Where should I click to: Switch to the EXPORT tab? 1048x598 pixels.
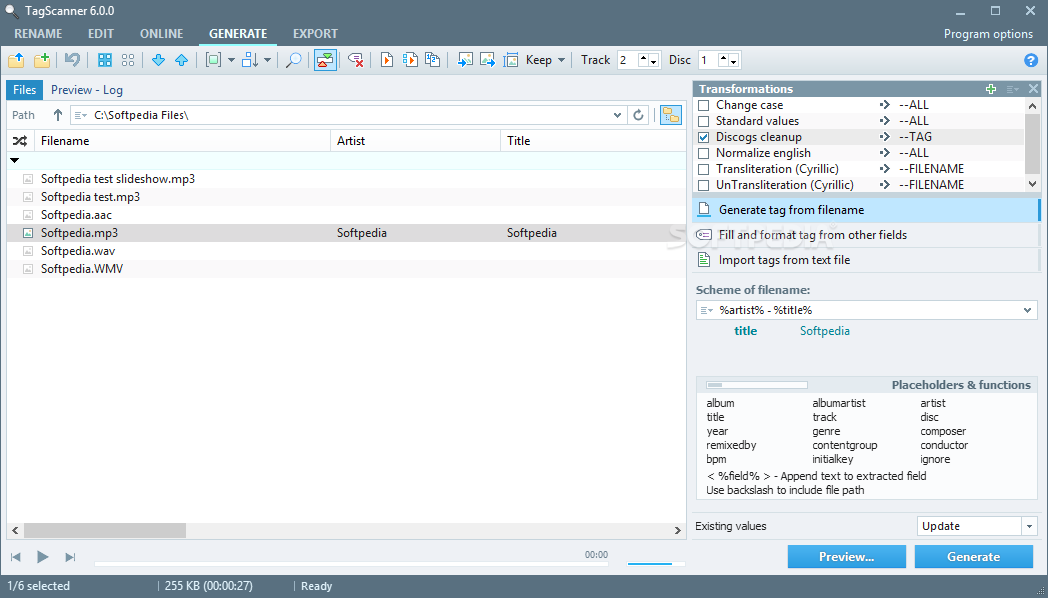(x=315, y=33)
